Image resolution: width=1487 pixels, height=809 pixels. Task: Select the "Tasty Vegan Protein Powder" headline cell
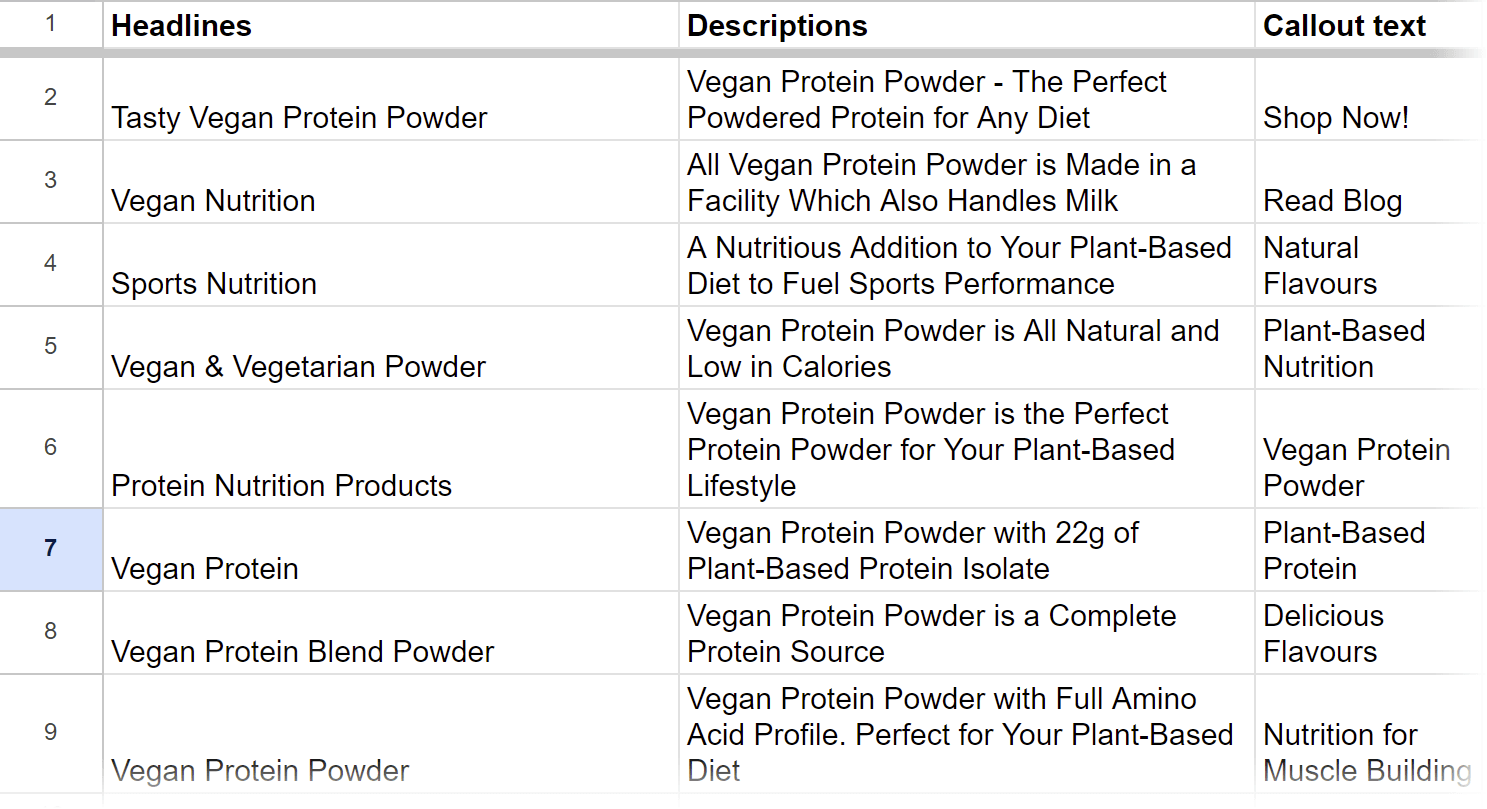[390, 100]
